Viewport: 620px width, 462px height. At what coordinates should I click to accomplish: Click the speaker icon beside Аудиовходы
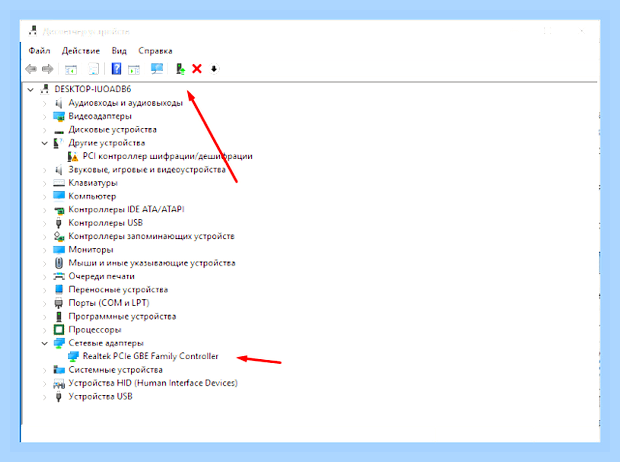click(59, 104)
